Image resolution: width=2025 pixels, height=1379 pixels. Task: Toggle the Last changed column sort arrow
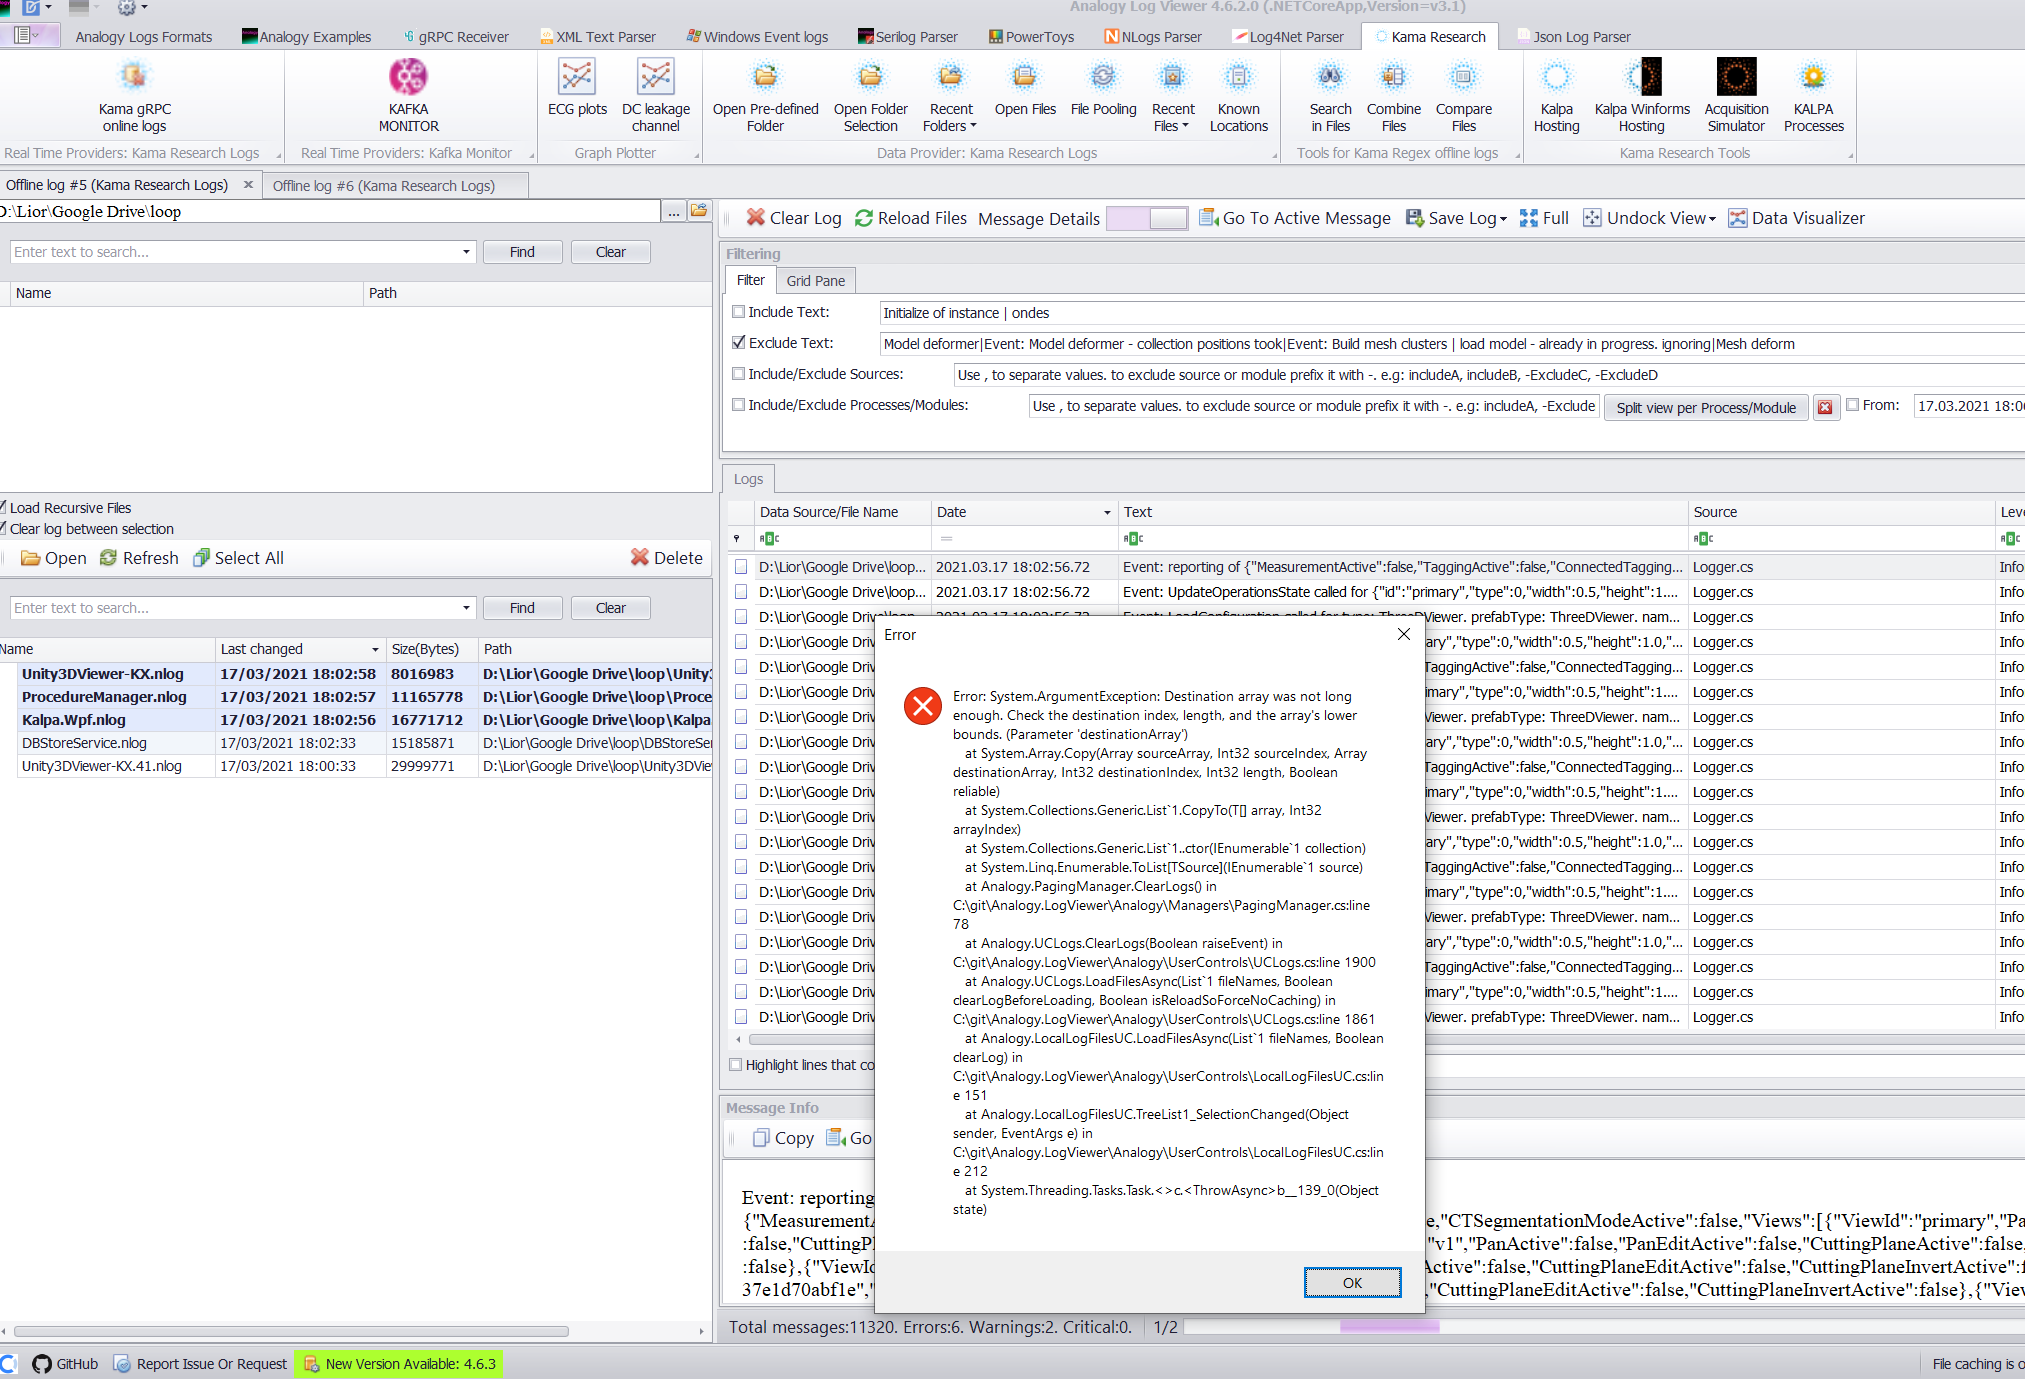375,649
